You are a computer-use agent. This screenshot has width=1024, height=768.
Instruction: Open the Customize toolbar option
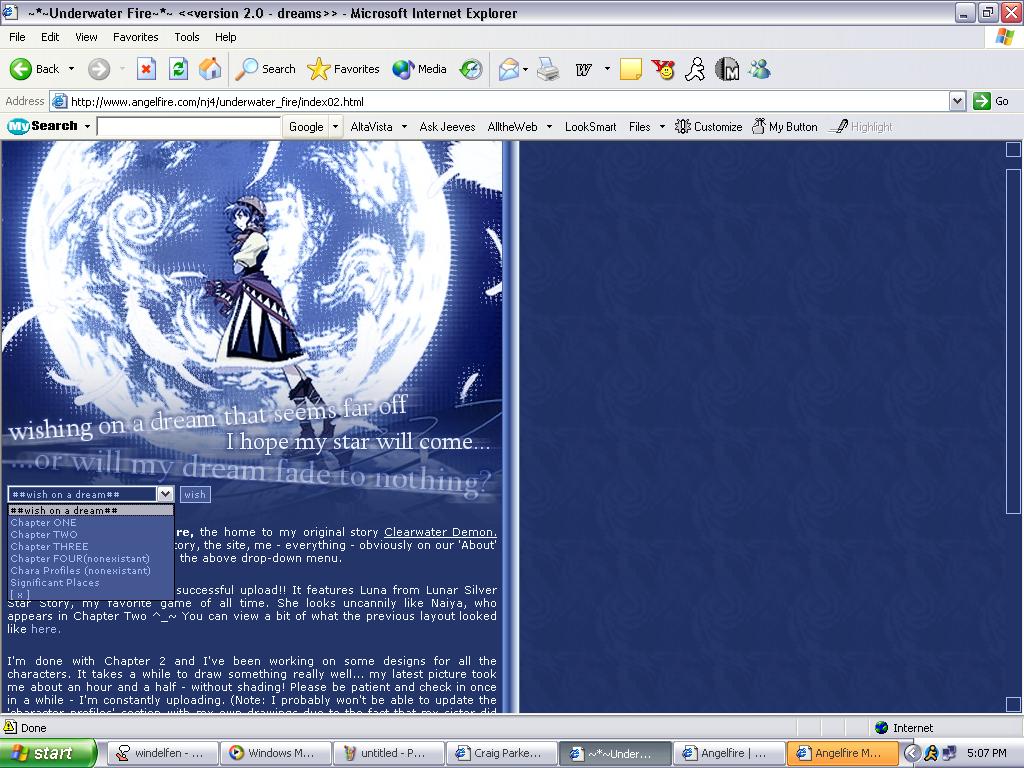709,127
